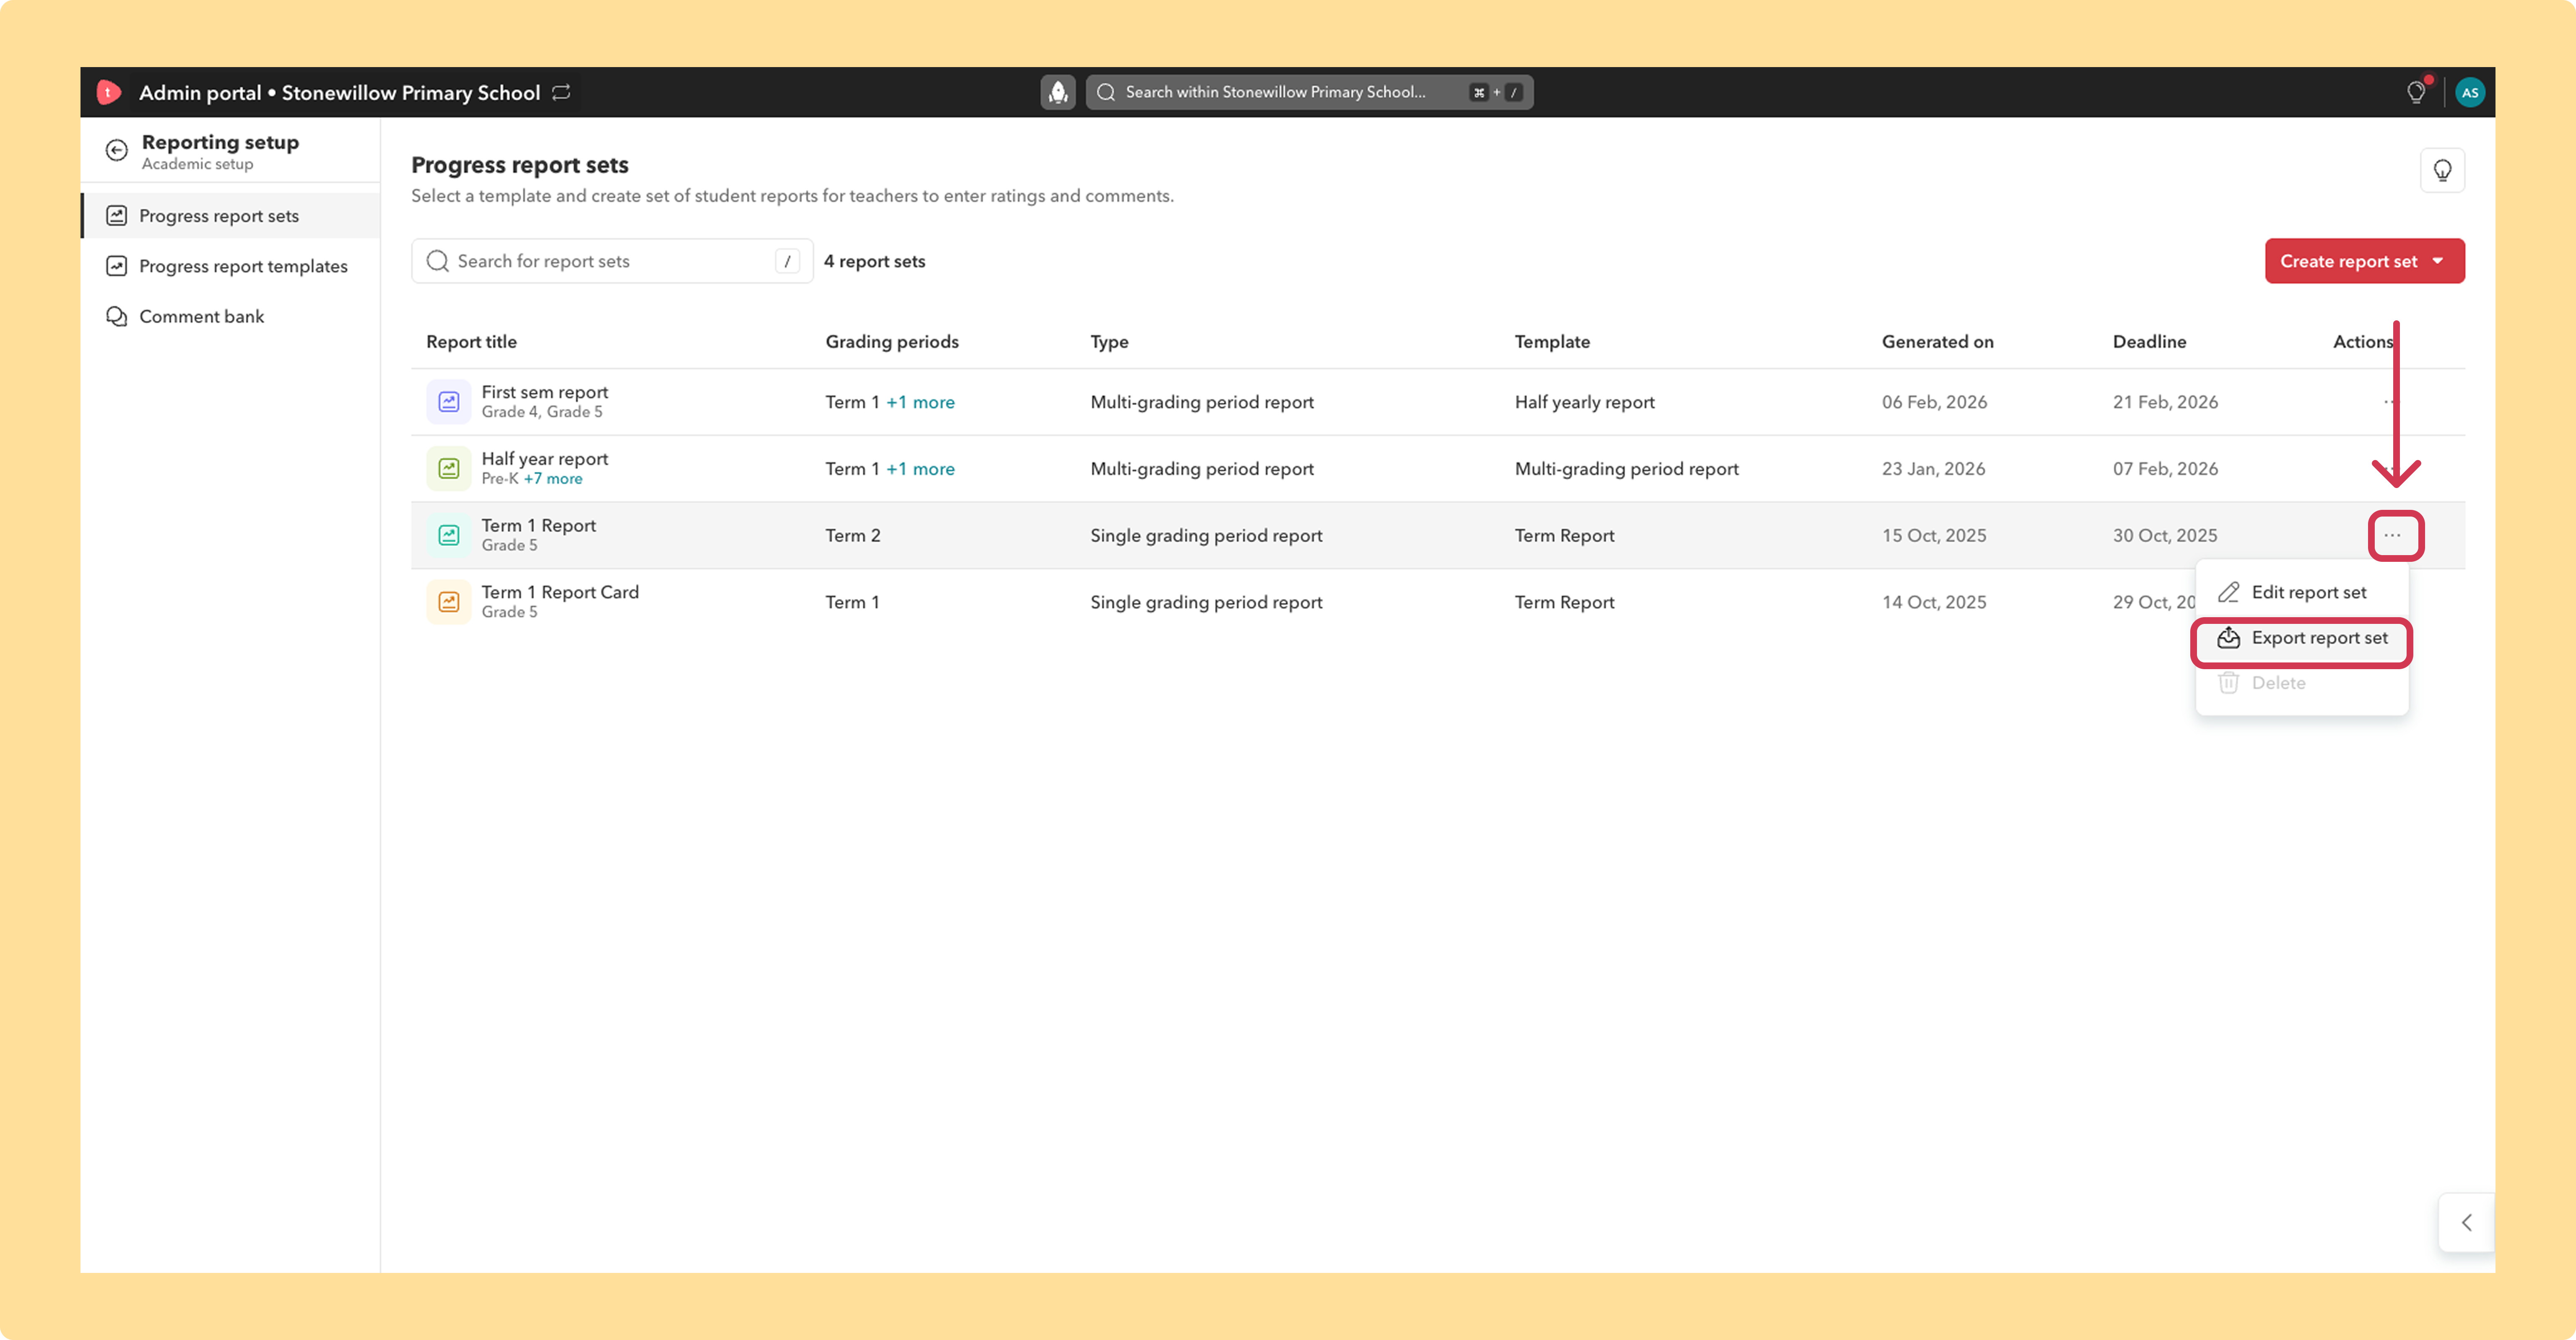Click the Toddle logo icon
This screenshot has width=2576, height=1340.
pos(108,92)
